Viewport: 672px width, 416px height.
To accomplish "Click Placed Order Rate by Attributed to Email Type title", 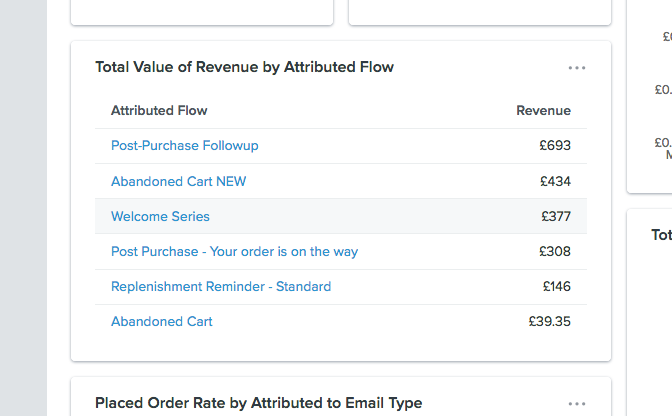I will click(x=258, y=403).
